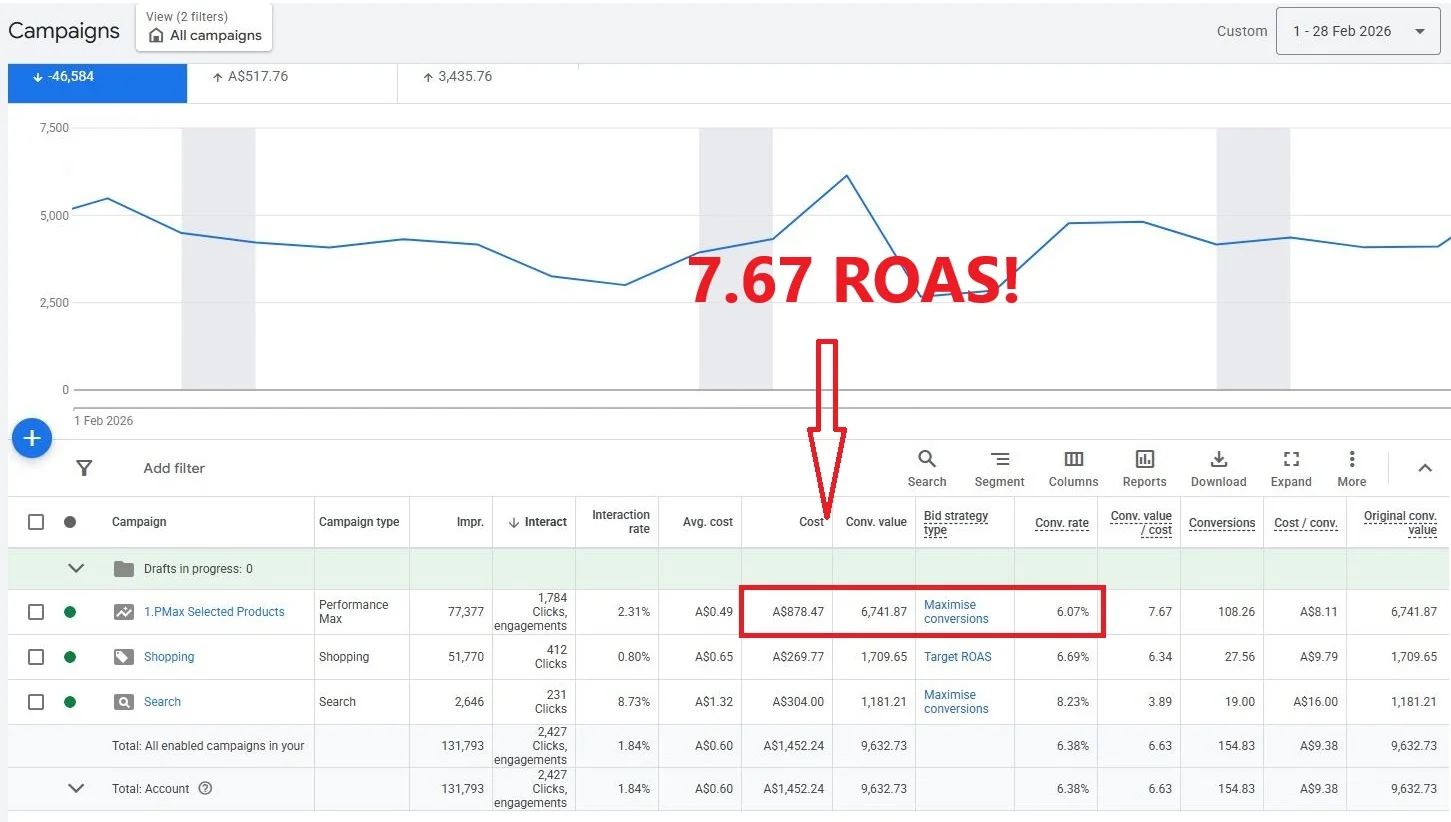Click the Target ROAS bid strategy link

pyautogui.click(x=957, y=656)
